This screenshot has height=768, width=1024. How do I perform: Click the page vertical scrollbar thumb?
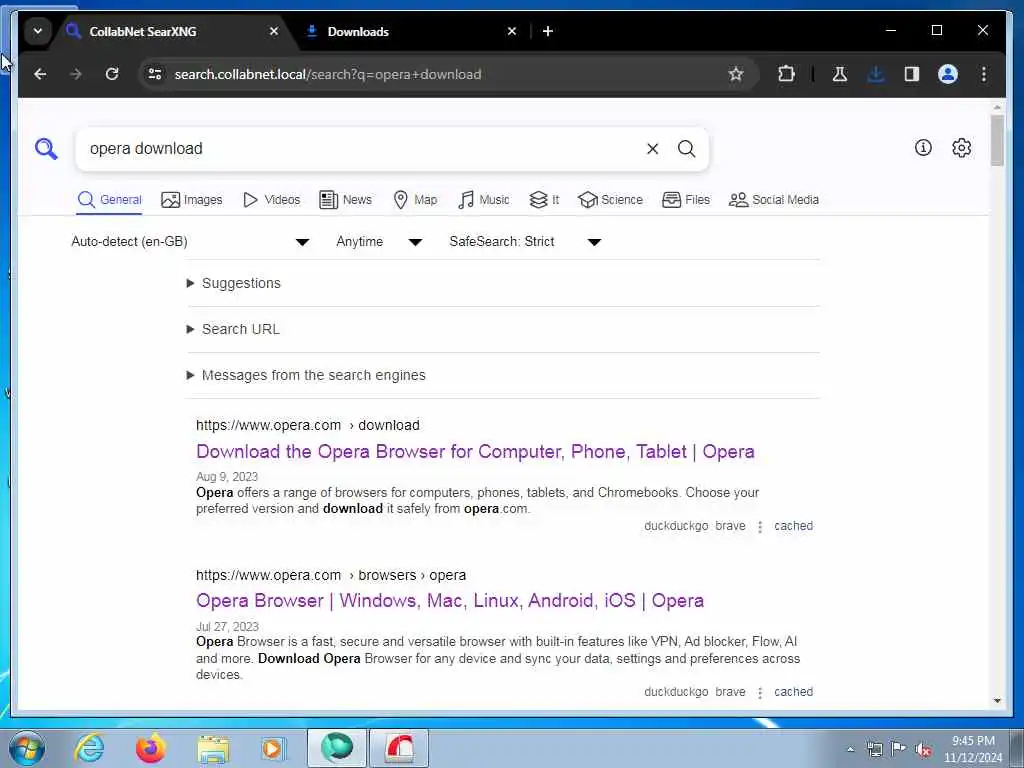point(997,140)
